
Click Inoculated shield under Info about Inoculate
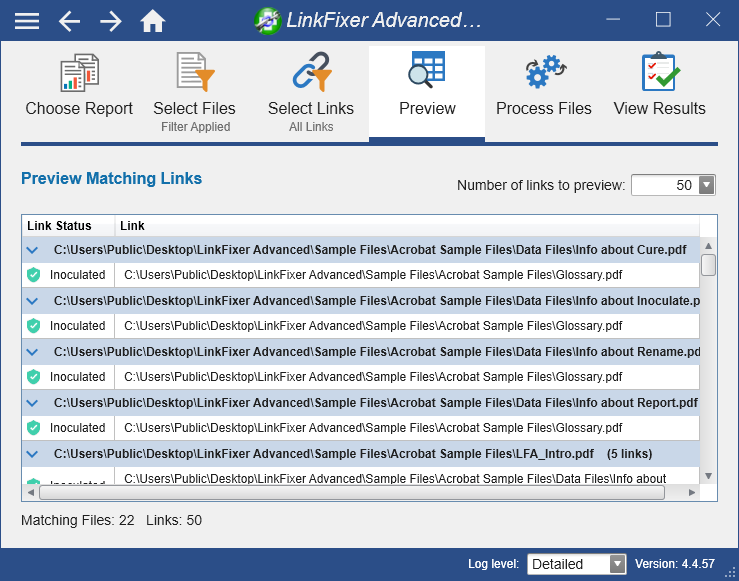33,326
